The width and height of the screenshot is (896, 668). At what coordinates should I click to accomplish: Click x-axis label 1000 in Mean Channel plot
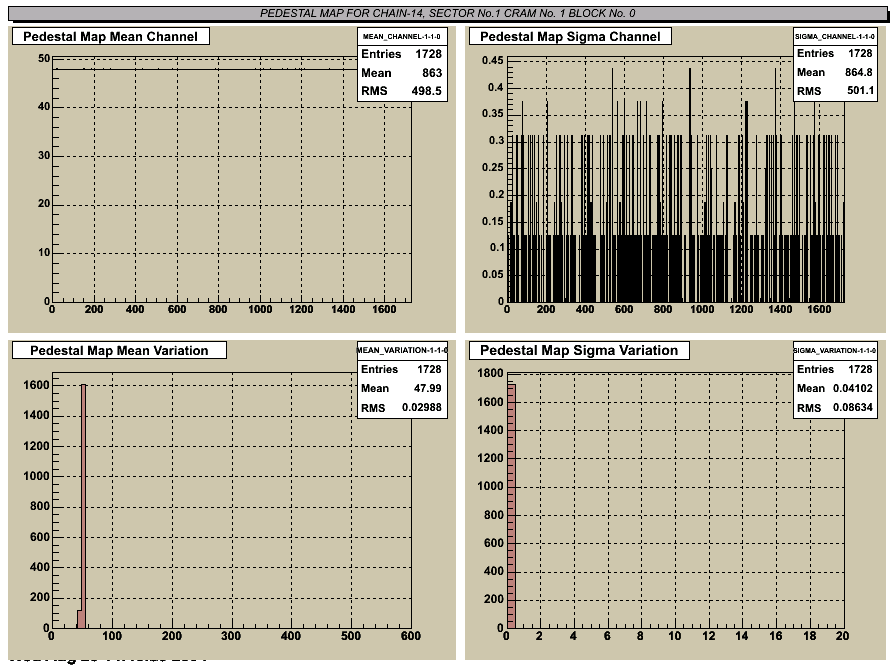pos(260,309)
